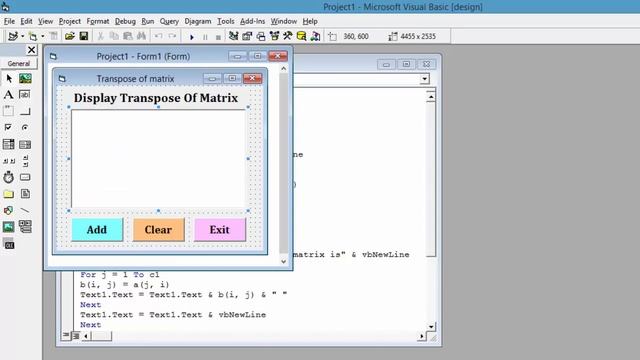The height and width of the screenshot is (360, 640).
Task: Select the FileListBox control tool
Action: 25,194
